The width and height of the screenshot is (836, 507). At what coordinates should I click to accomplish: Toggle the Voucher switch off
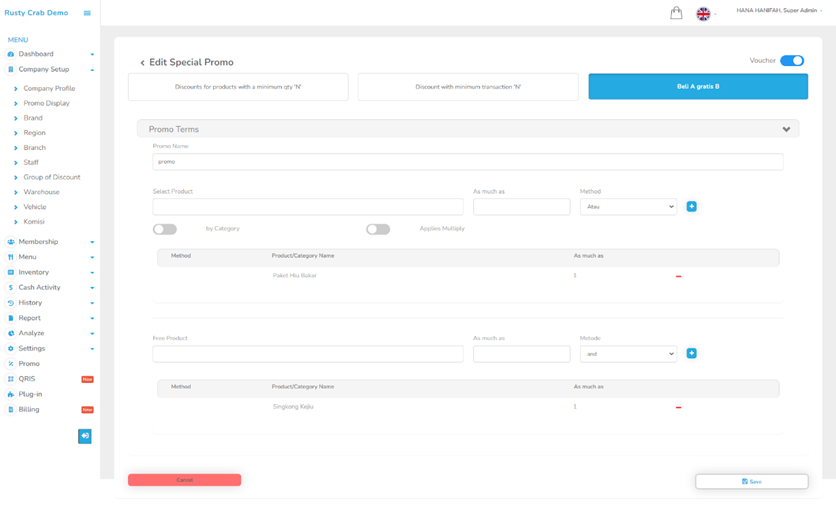click(792, 61)
